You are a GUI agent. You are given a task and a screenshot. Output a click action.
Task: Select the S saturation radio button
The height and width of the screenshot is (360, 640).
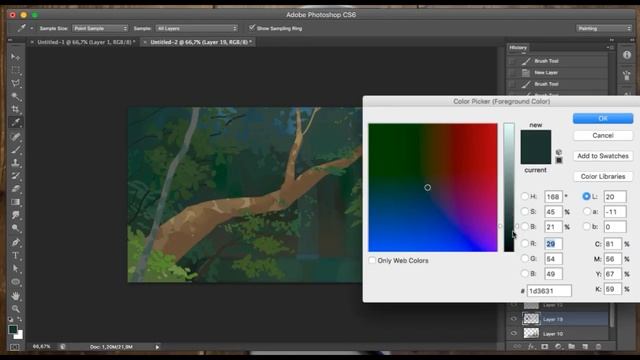[525, 211]
